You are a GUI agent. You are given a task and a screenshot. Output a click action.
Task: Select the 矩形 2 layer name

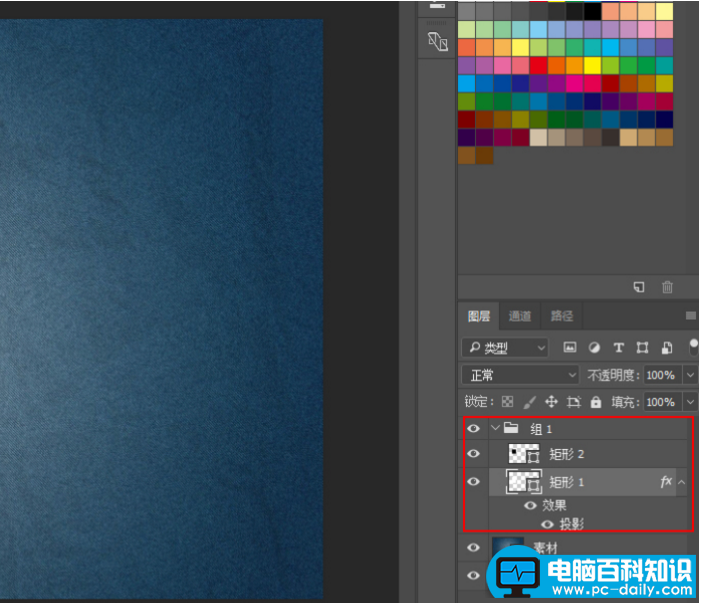tap(566, 454)
